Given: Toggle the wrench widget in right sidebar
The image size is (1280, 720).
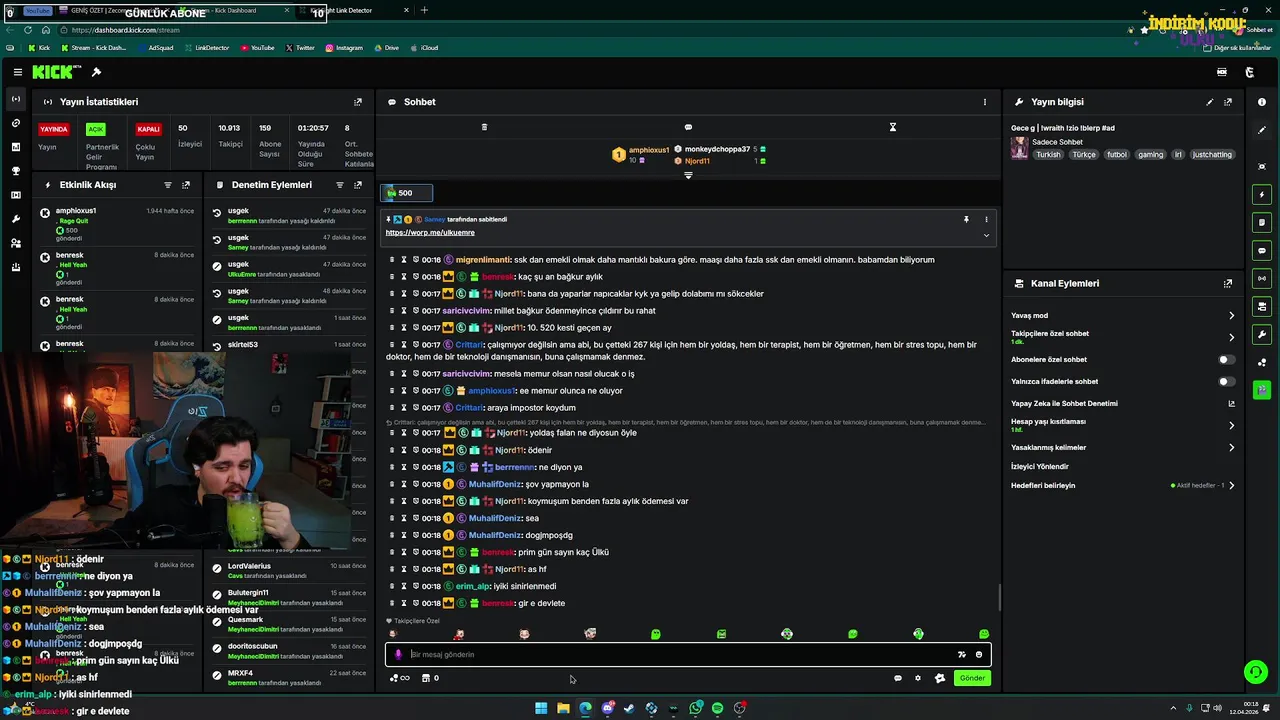Looking at the screenshot, I should tap(1262, 334).
